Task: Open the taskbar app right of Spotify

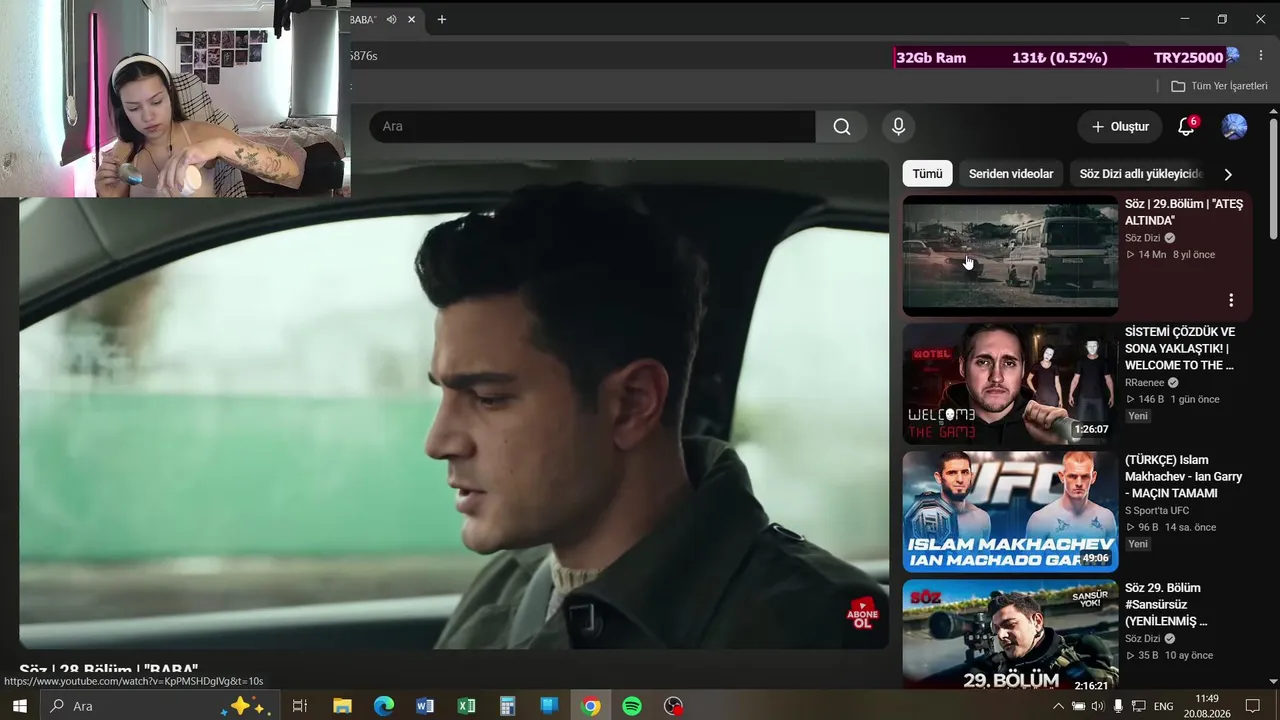Action: [x=674, y=706]
